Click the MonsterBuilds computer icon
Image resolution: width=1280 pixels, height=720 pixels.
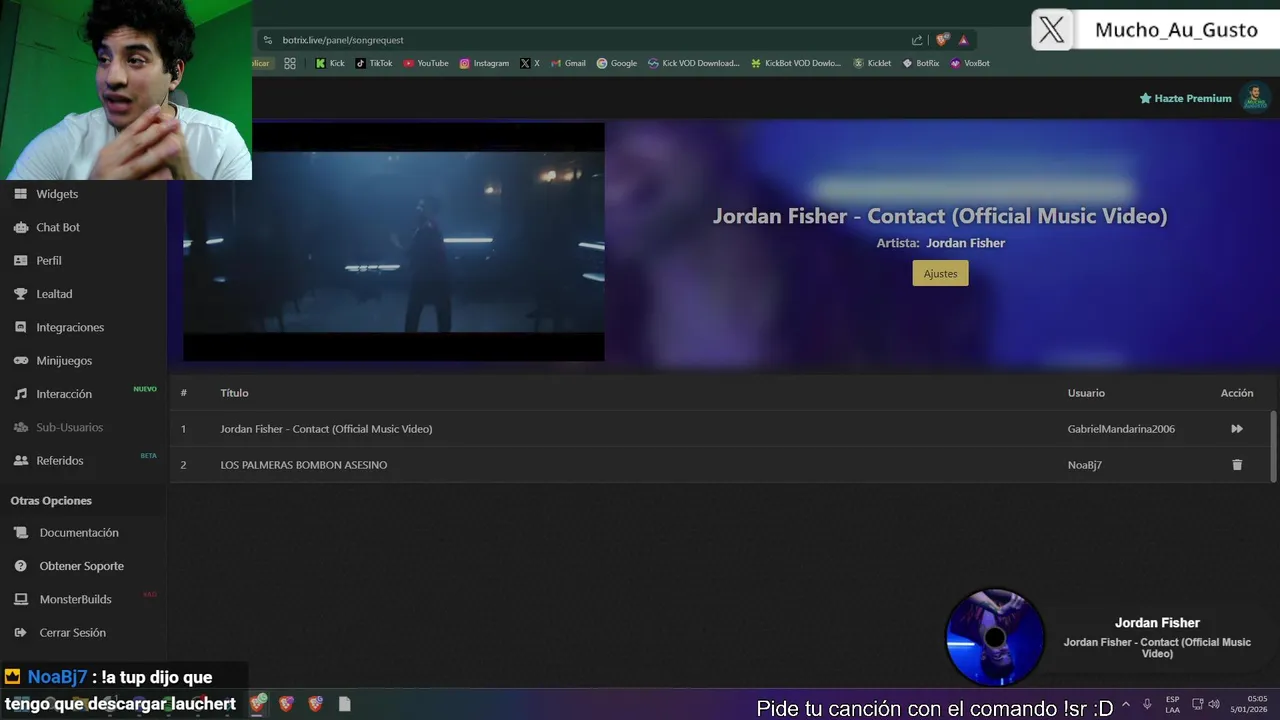tap(20, 599)
